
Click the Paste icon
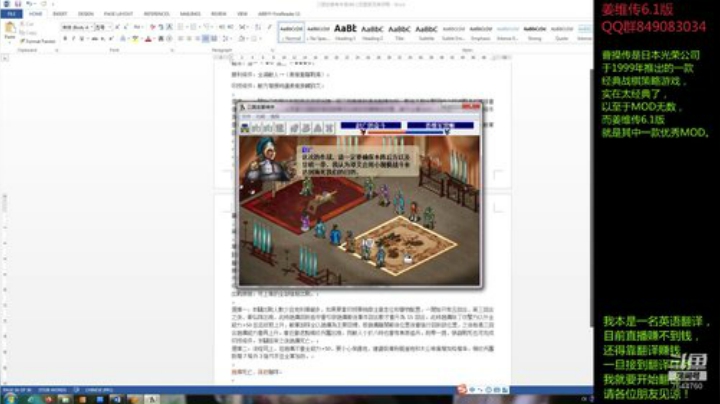click(10, 28)
